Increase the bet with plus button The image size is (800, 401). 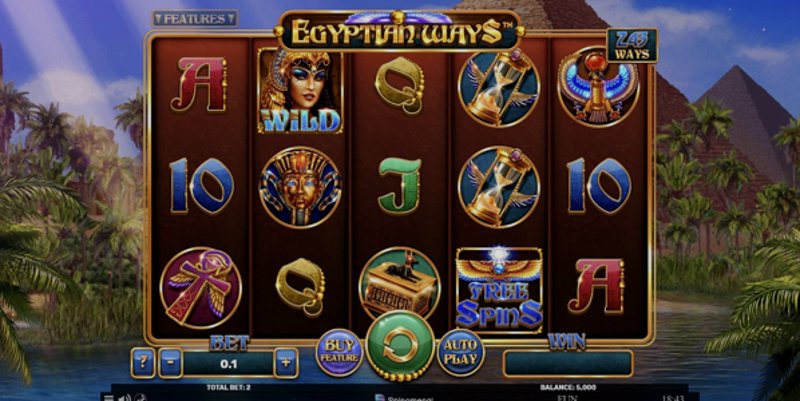(286, 363)
